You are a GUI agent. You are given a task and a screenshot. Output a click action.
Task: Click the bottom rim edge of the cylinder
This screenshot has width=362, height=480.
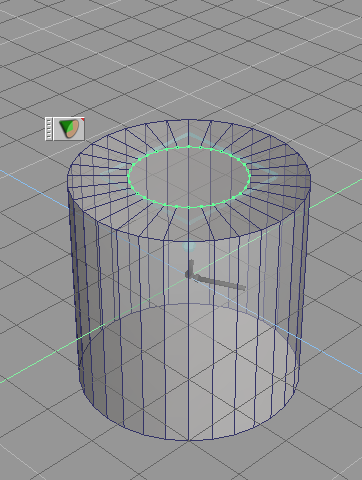[189, 440]
